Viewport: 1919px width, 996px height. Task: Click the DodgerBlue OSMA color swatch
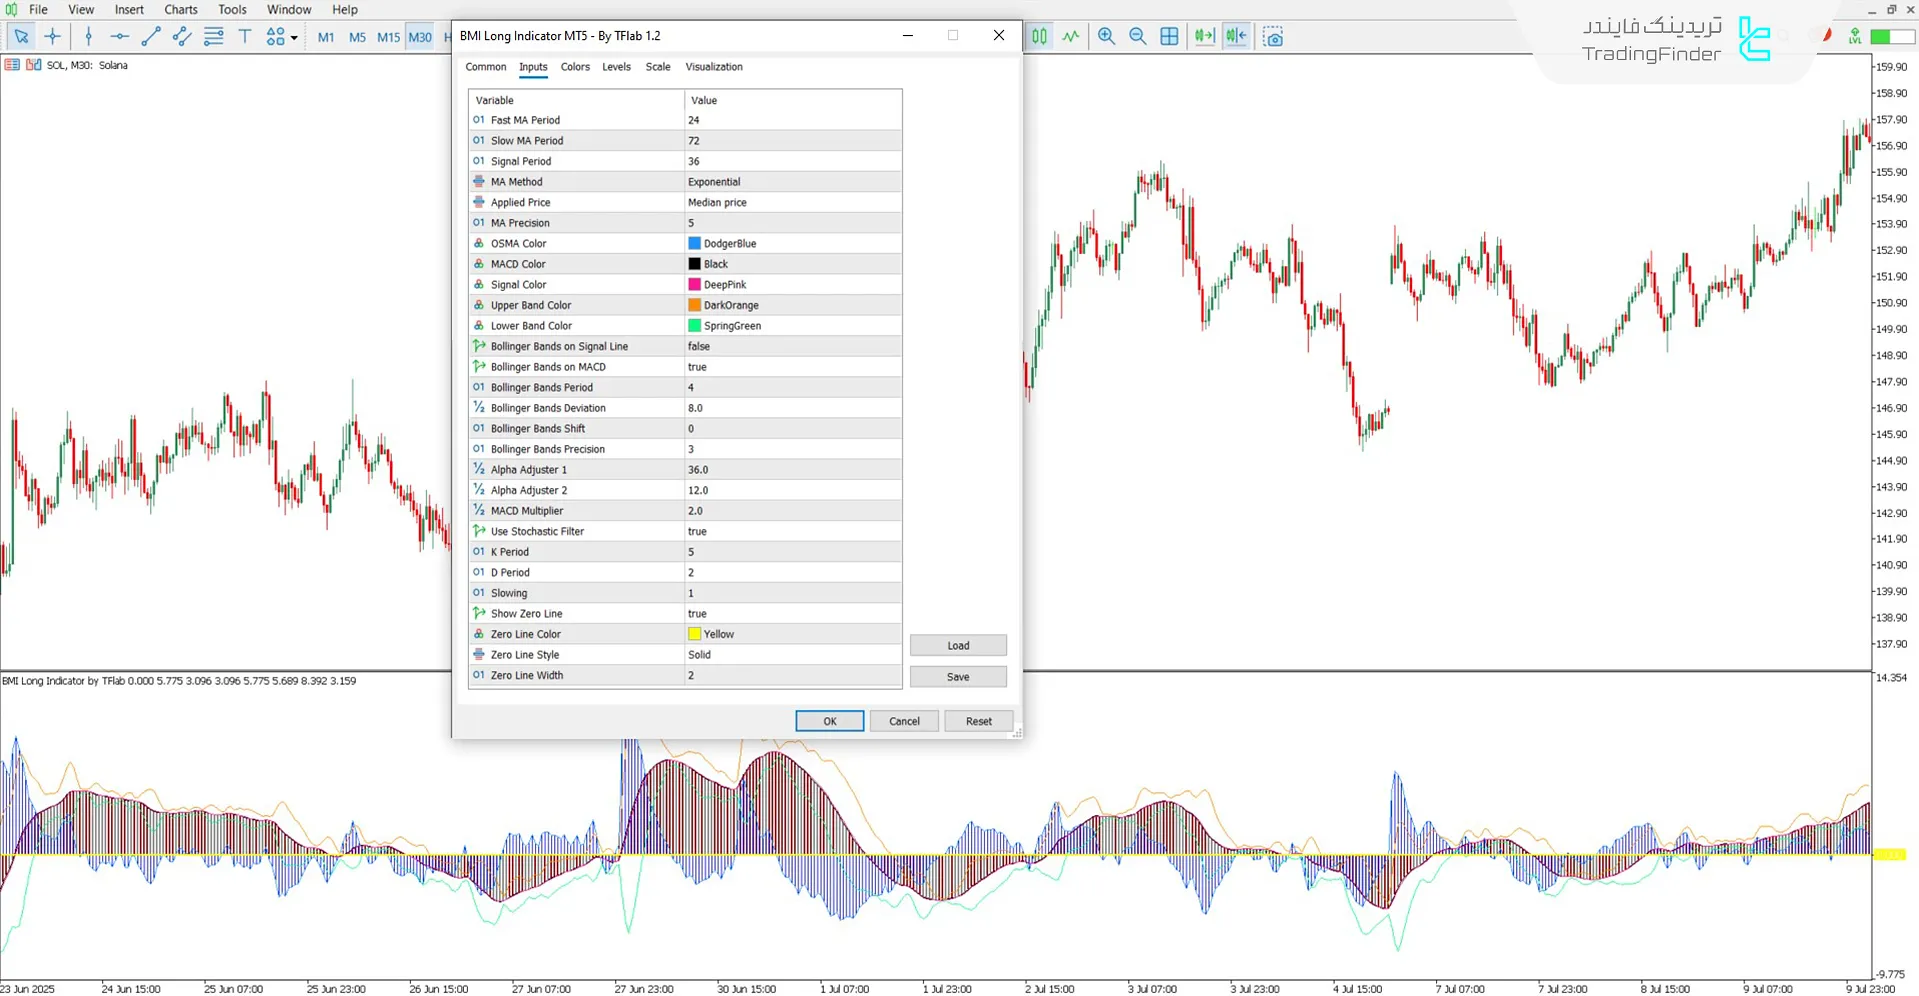[694, 244]
